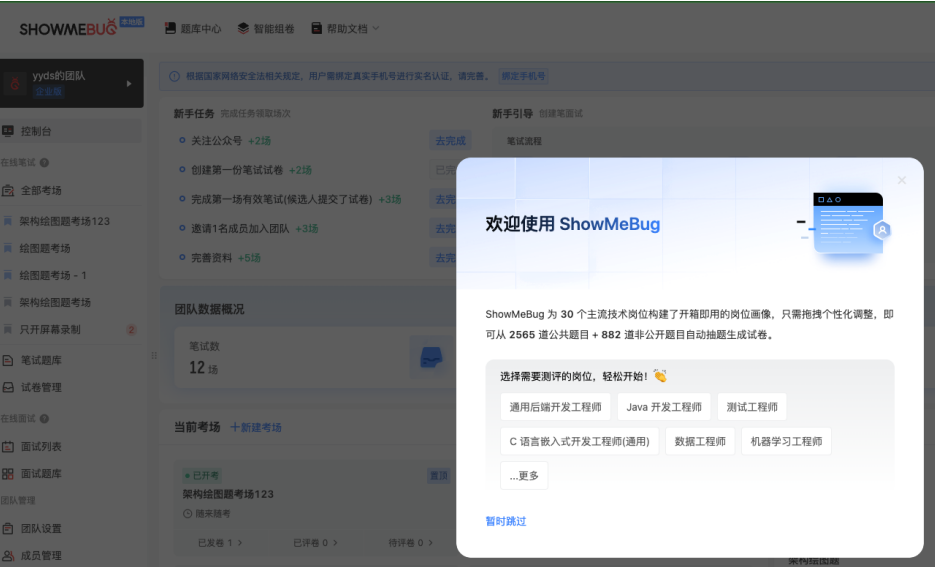Image resolution: width=935 pixels, height=567 pixels.
Task: Close the welcome dialog with X
Action: click(x=902, y=180)
